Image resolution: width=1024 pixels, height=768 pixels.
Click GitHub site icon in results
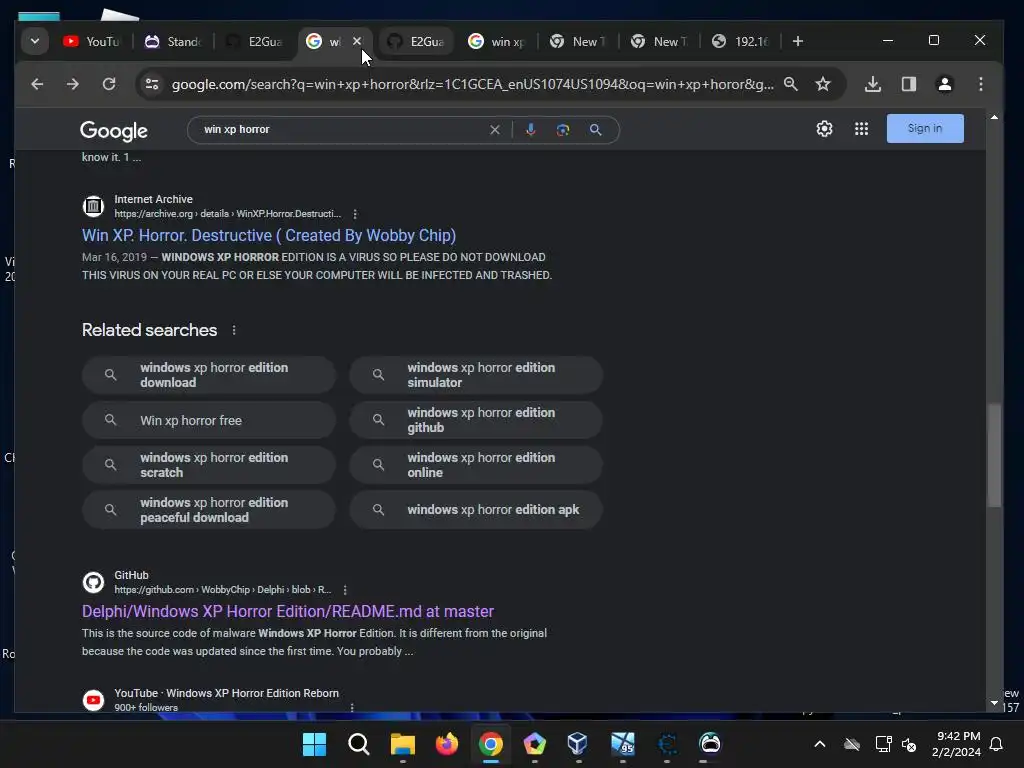tap(93, 583)
